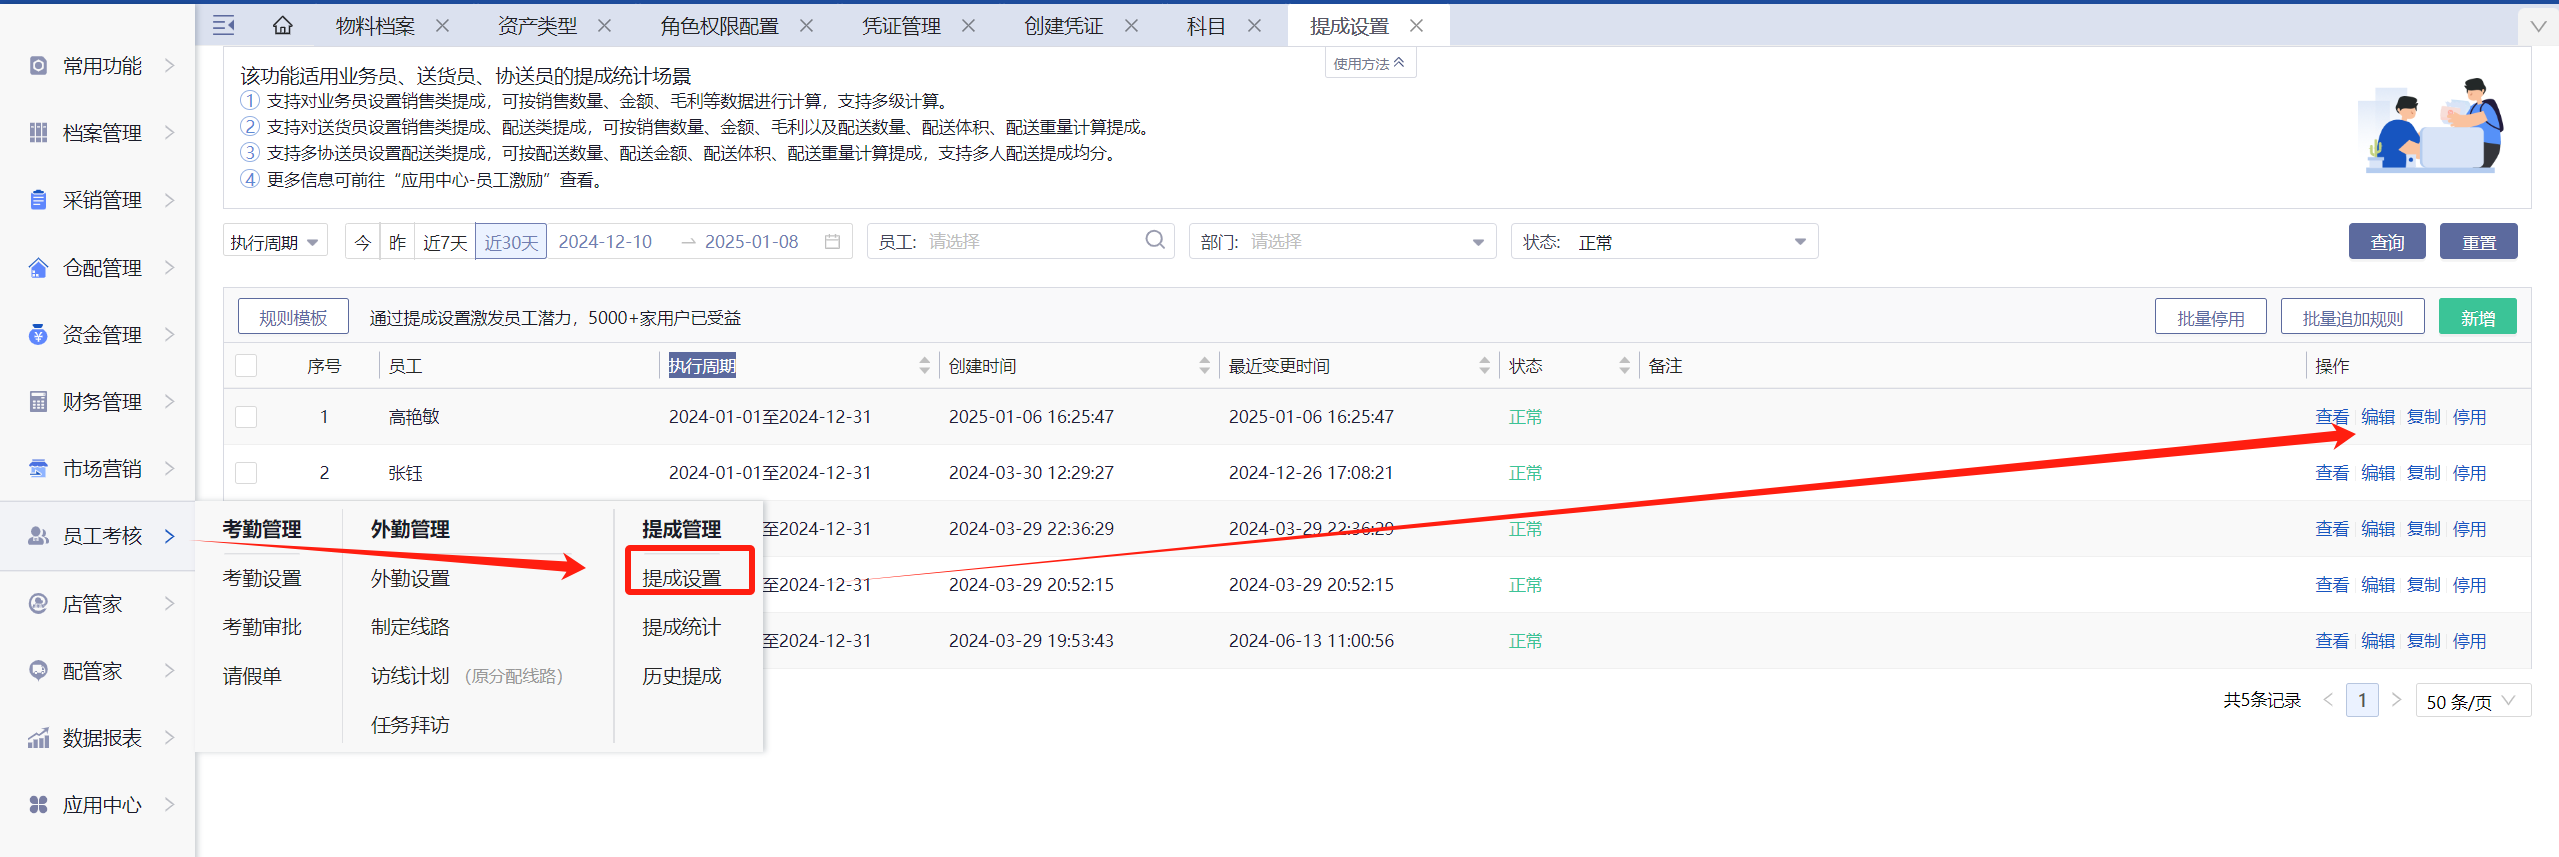Open the 部门 selection dropdown
Image resolution: width=2559 pixels, height=857 pixels.
(x=1341, y=242)
